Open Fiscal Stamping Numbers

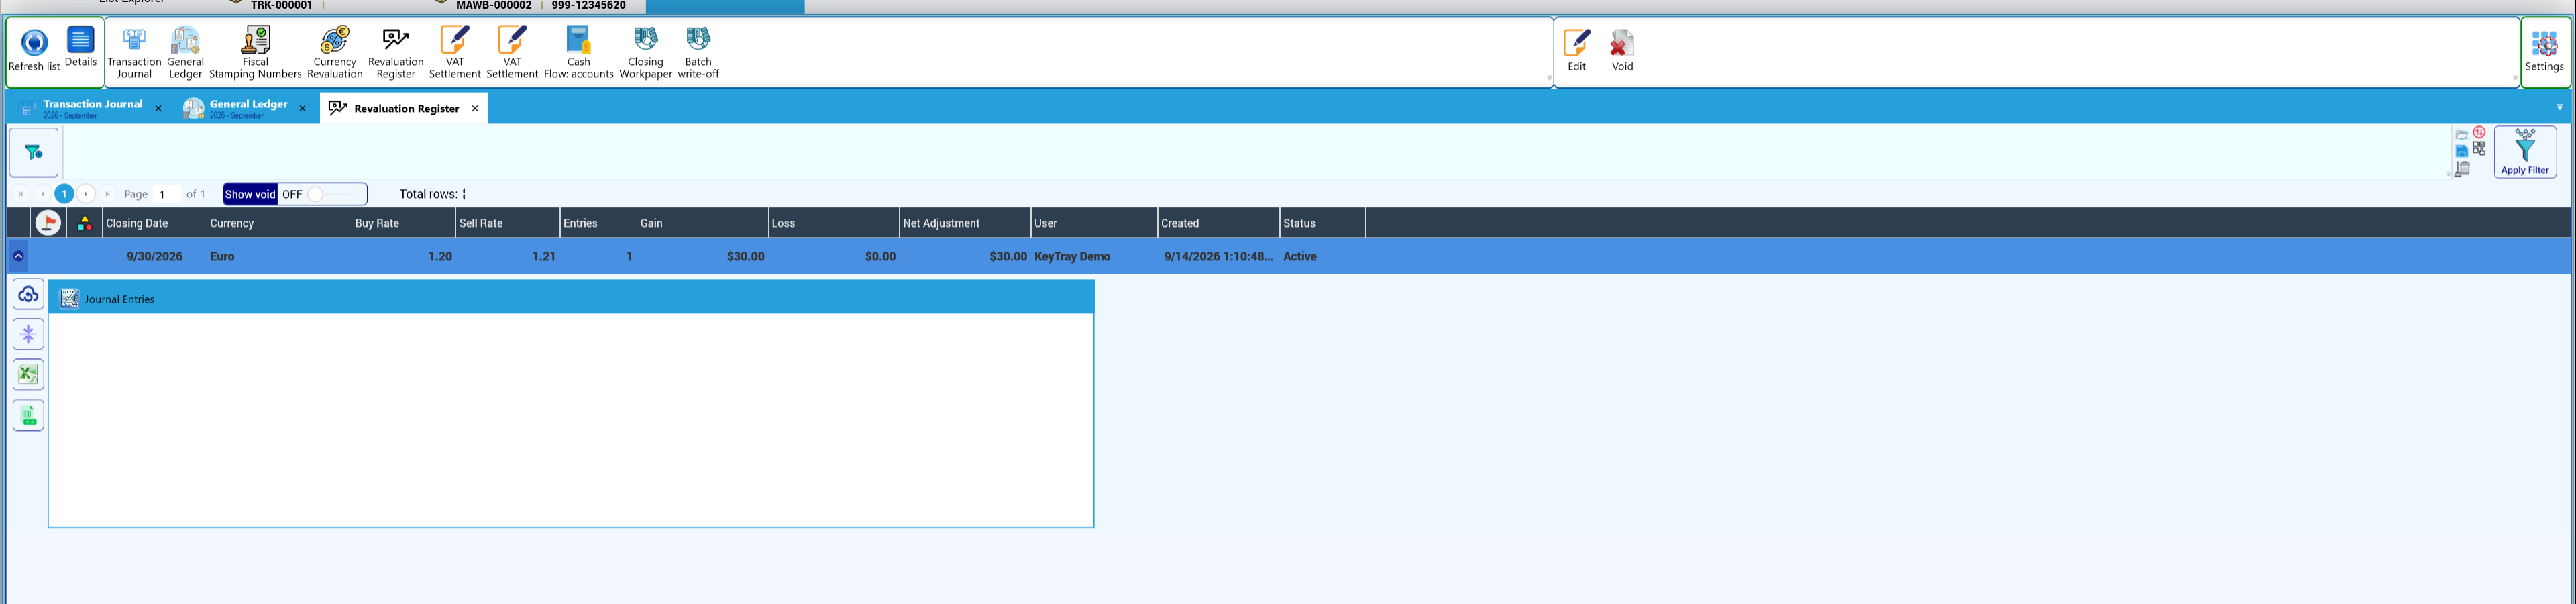pos(255,53)
